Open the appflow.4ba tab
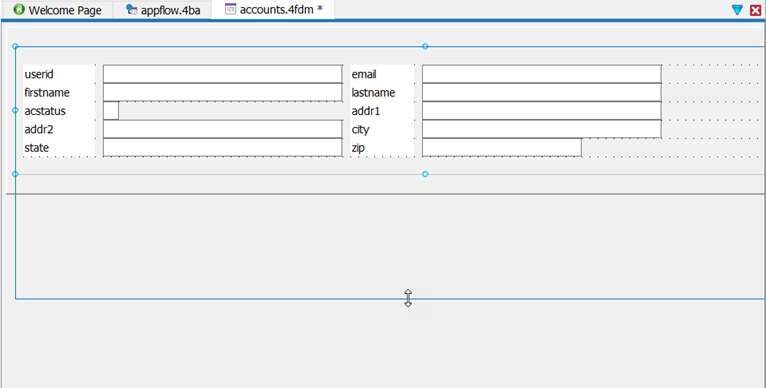Screen dimensions: 766x388 163,10
